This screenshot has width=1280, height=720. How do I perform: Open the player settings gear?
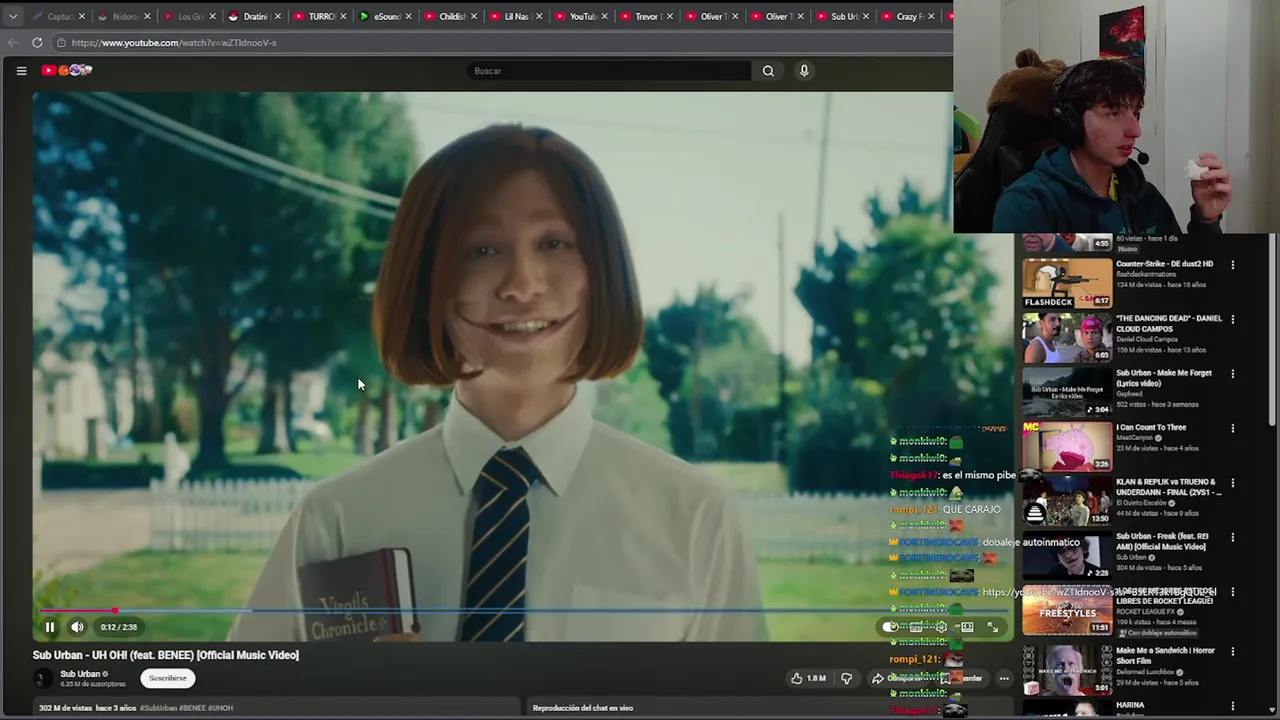(x=941, y=627)
